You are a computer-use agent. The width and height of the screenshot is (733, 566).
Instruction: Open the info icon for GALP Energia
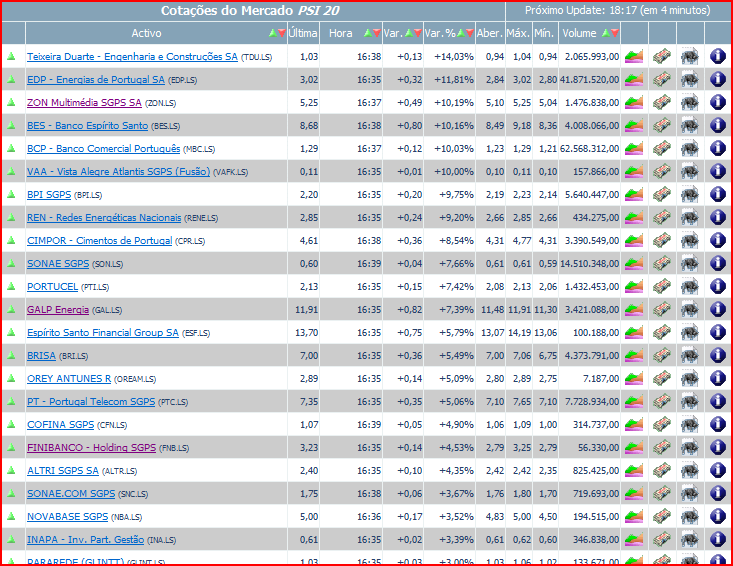coord(717,310)
